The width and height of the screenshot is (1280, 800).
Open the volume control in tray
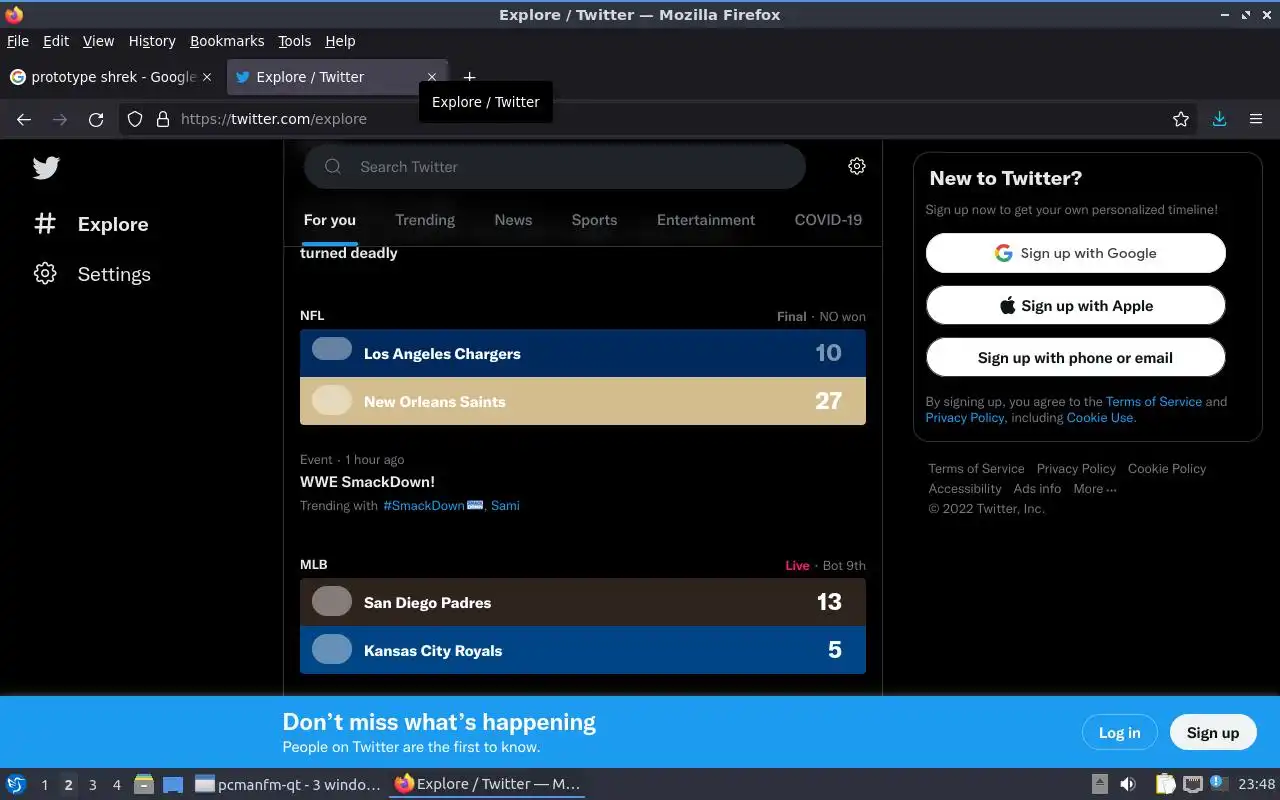pos(1127,784)
